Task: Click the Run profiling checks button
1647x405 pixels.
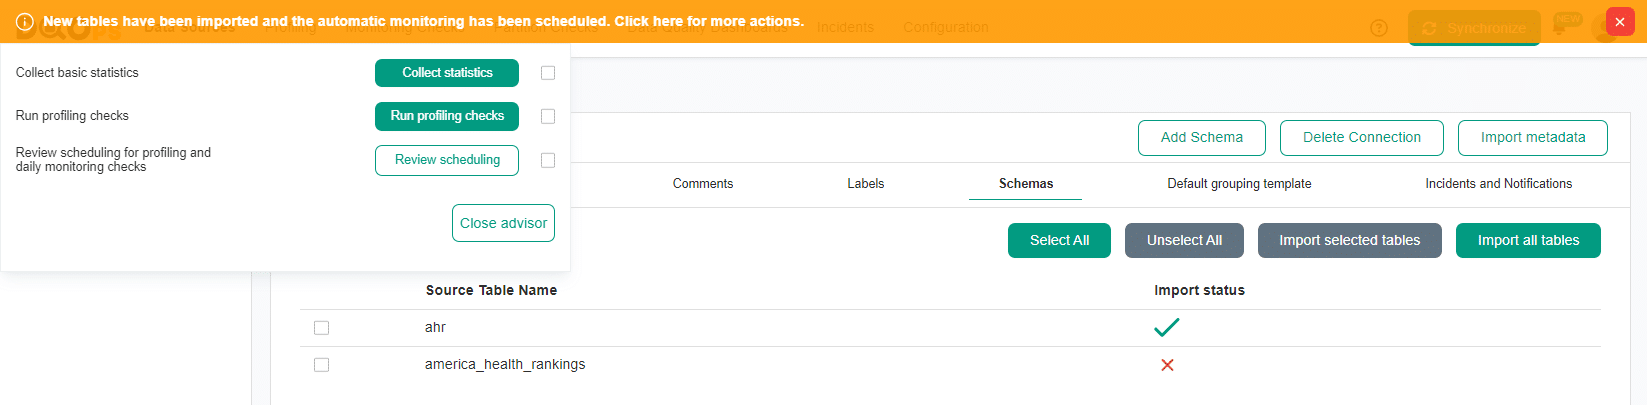Action: click(447, 116)
